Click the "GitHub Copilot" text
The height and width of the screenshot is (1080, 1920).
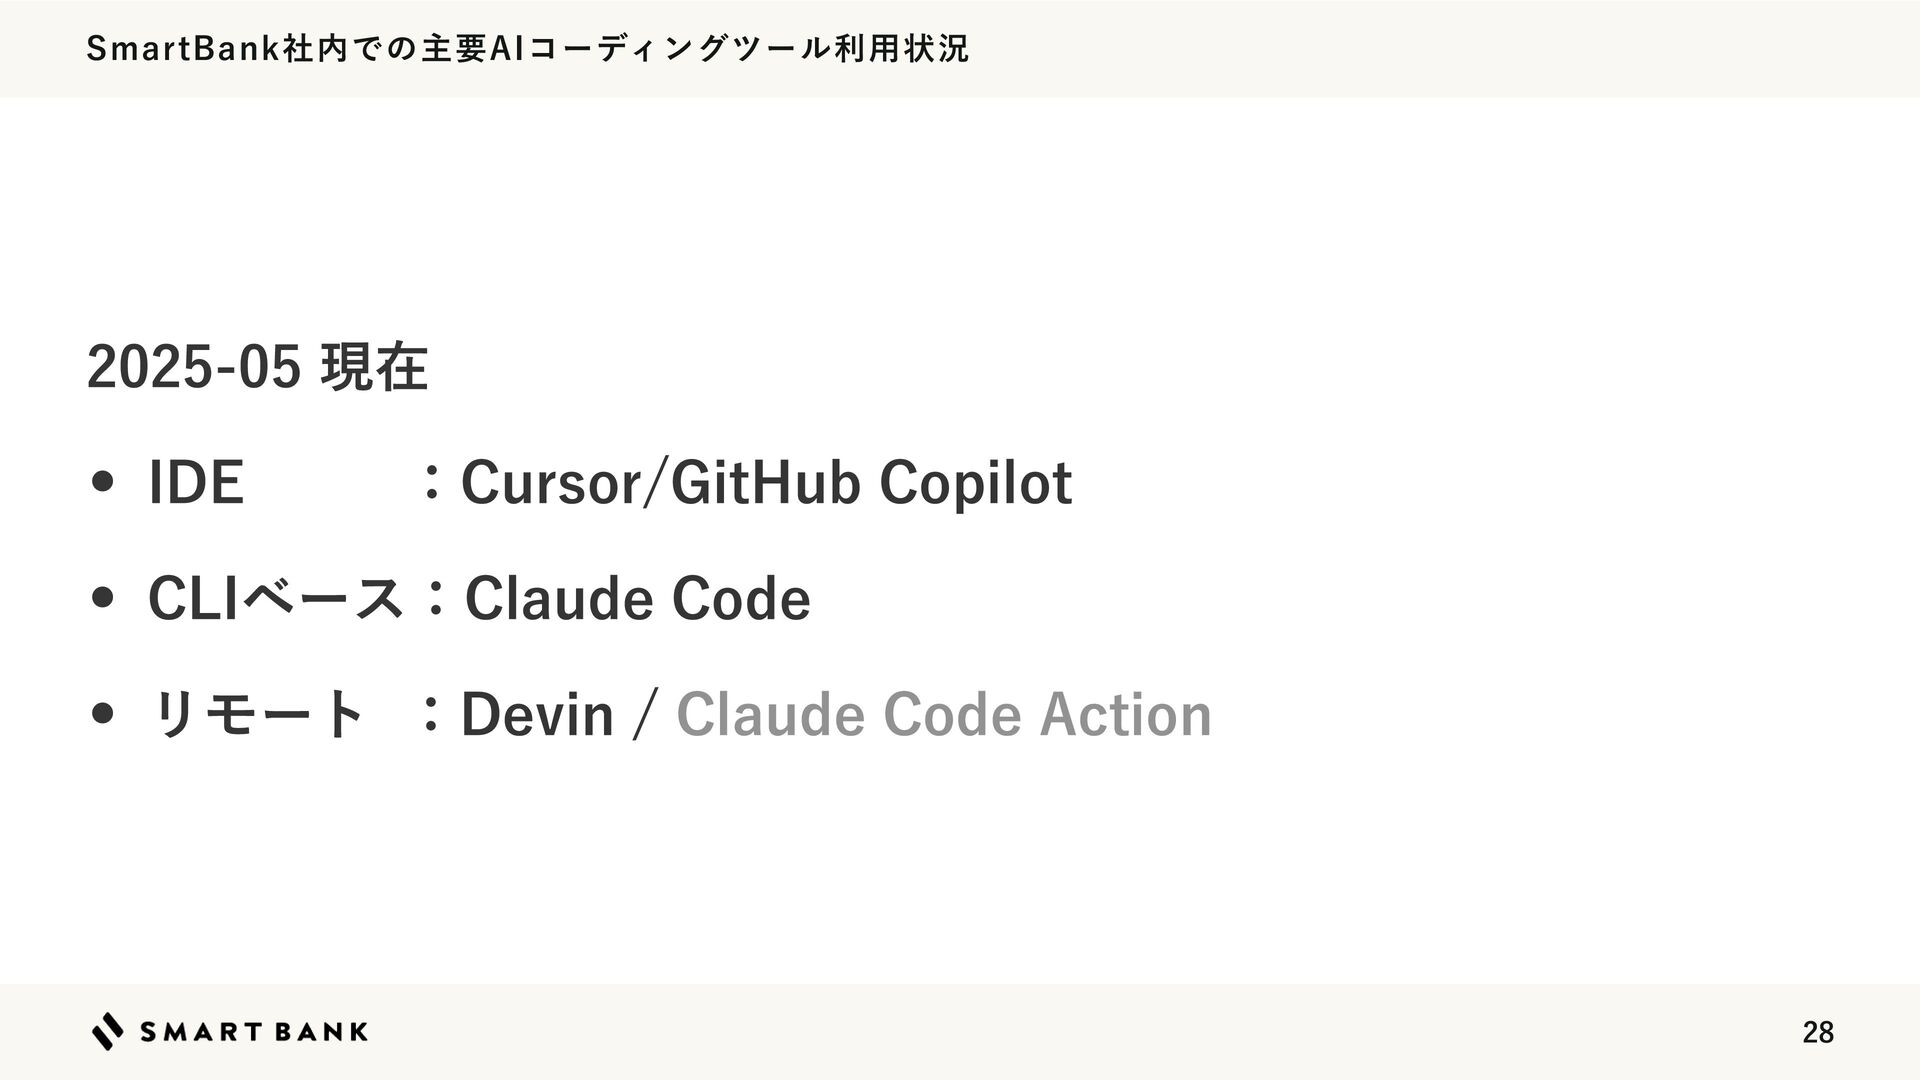click(871, 483)
